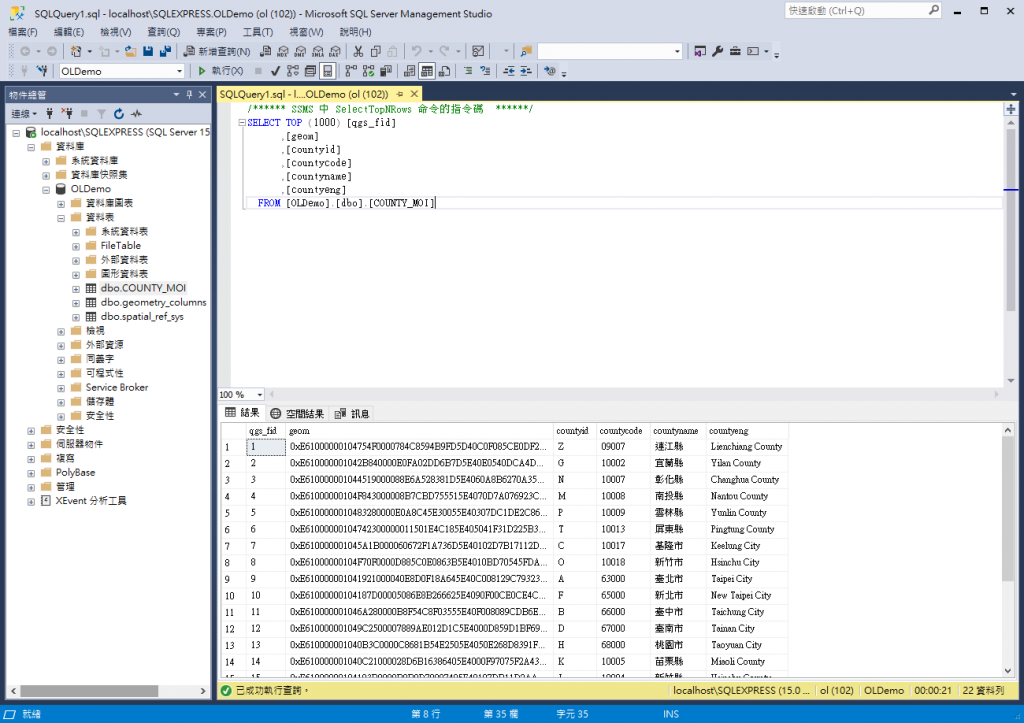The height and width of the screenshot is (723, 1024).
Task: Click the countyeng column header
Action: click(x=746, y=431)
